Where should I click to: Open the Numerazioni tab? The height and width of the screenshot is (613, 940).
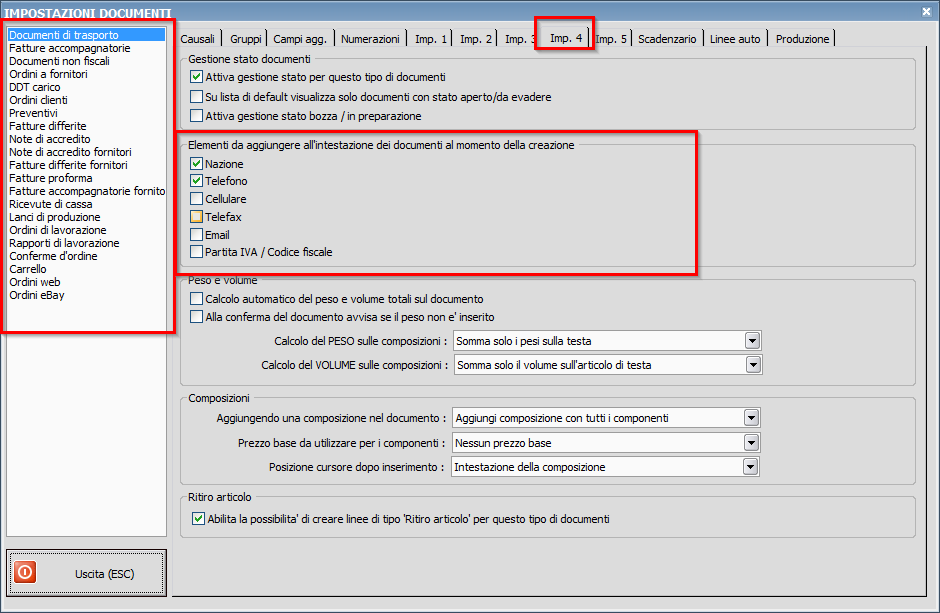tap(370, 39)
